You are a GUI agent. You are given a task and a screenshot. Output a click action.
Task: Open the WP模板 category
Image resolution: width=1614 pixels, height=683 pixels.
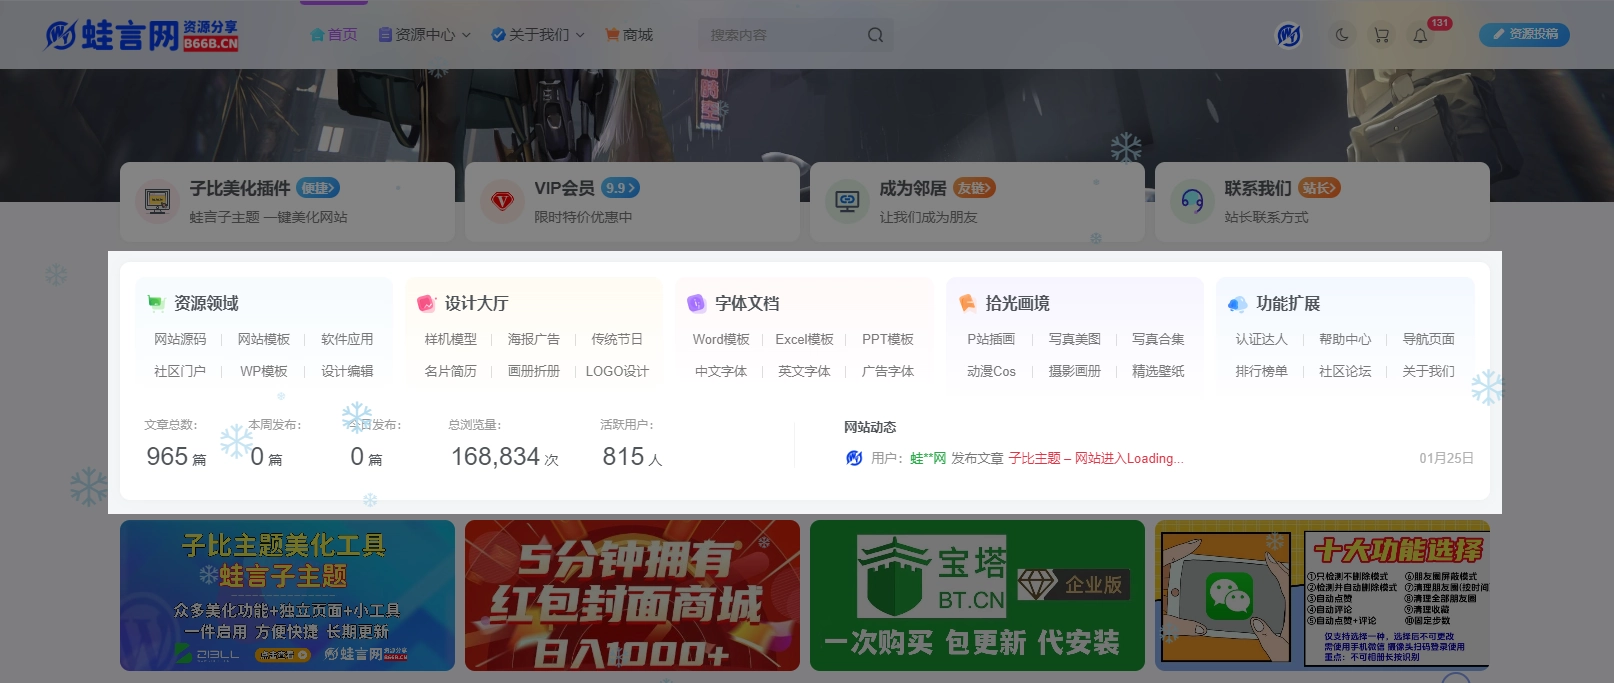coord(264,371)
